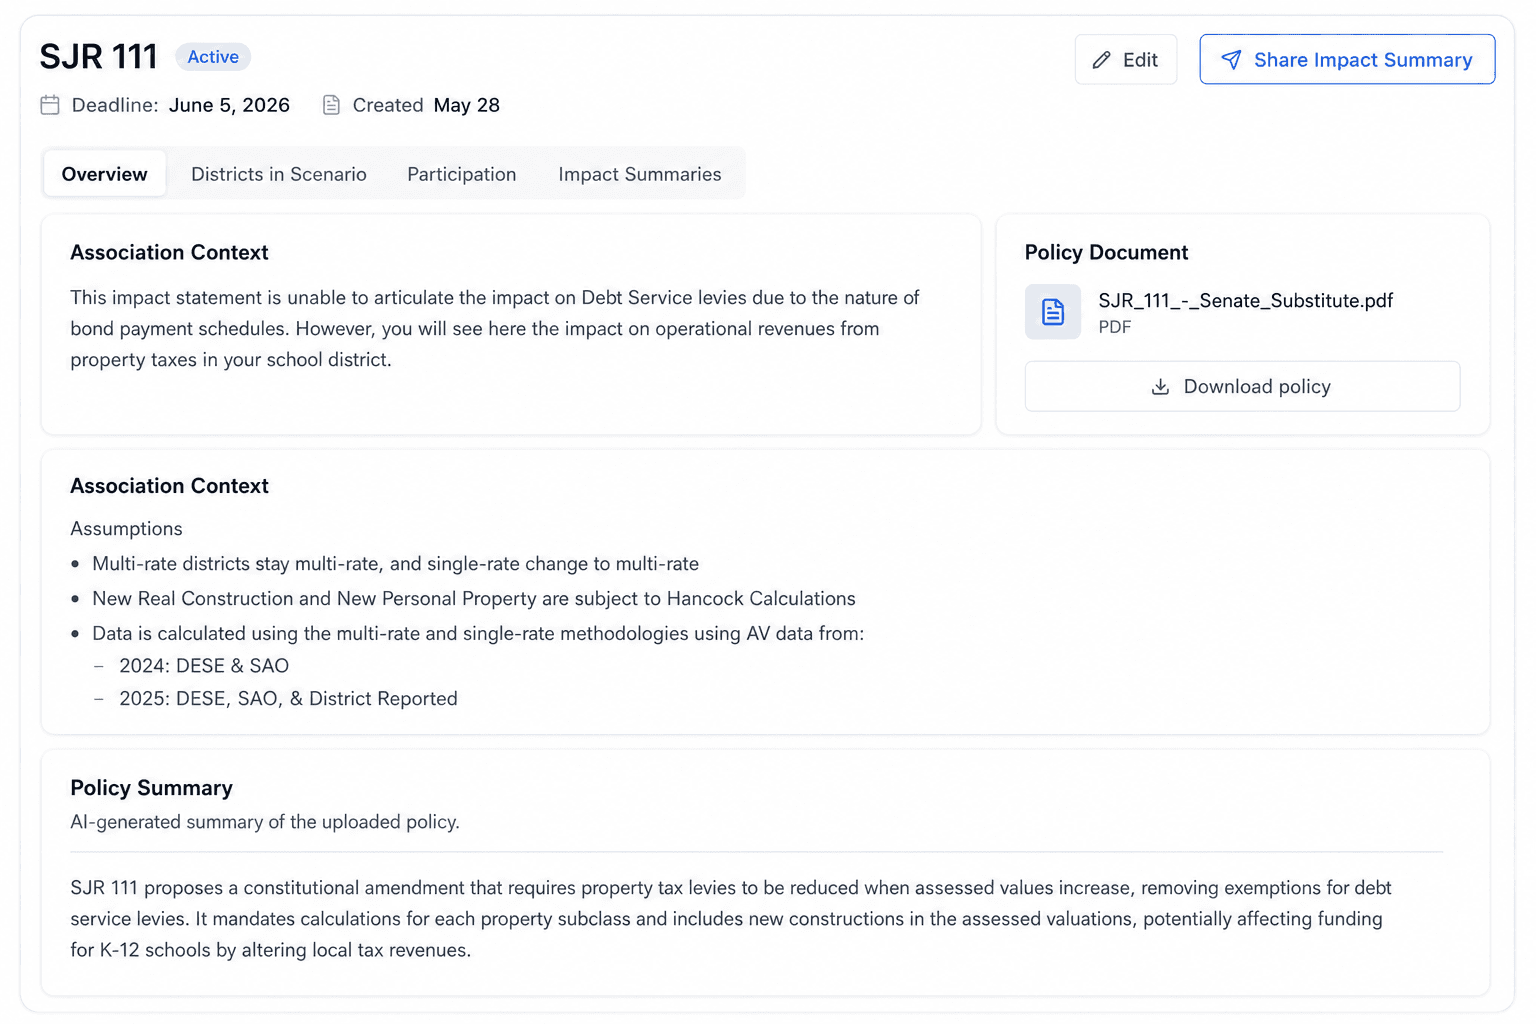Click the PDF file icon for SJR_111 policy
This screenshot has width=1536, height=1024.
point(1053,312)
